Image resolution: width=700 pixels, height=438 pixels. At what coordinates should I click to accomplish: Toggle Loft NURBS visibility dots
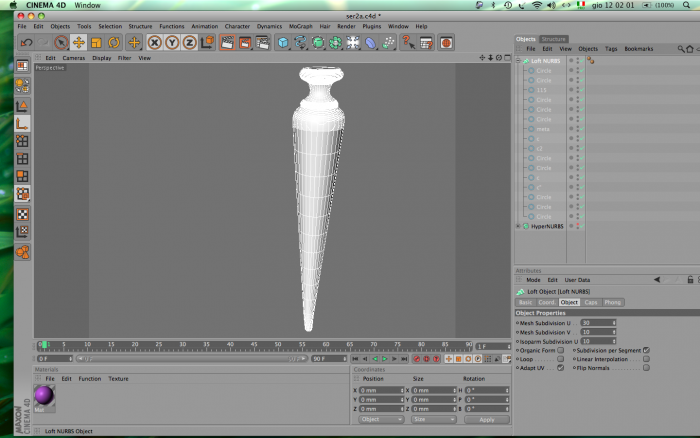point(578,61)
